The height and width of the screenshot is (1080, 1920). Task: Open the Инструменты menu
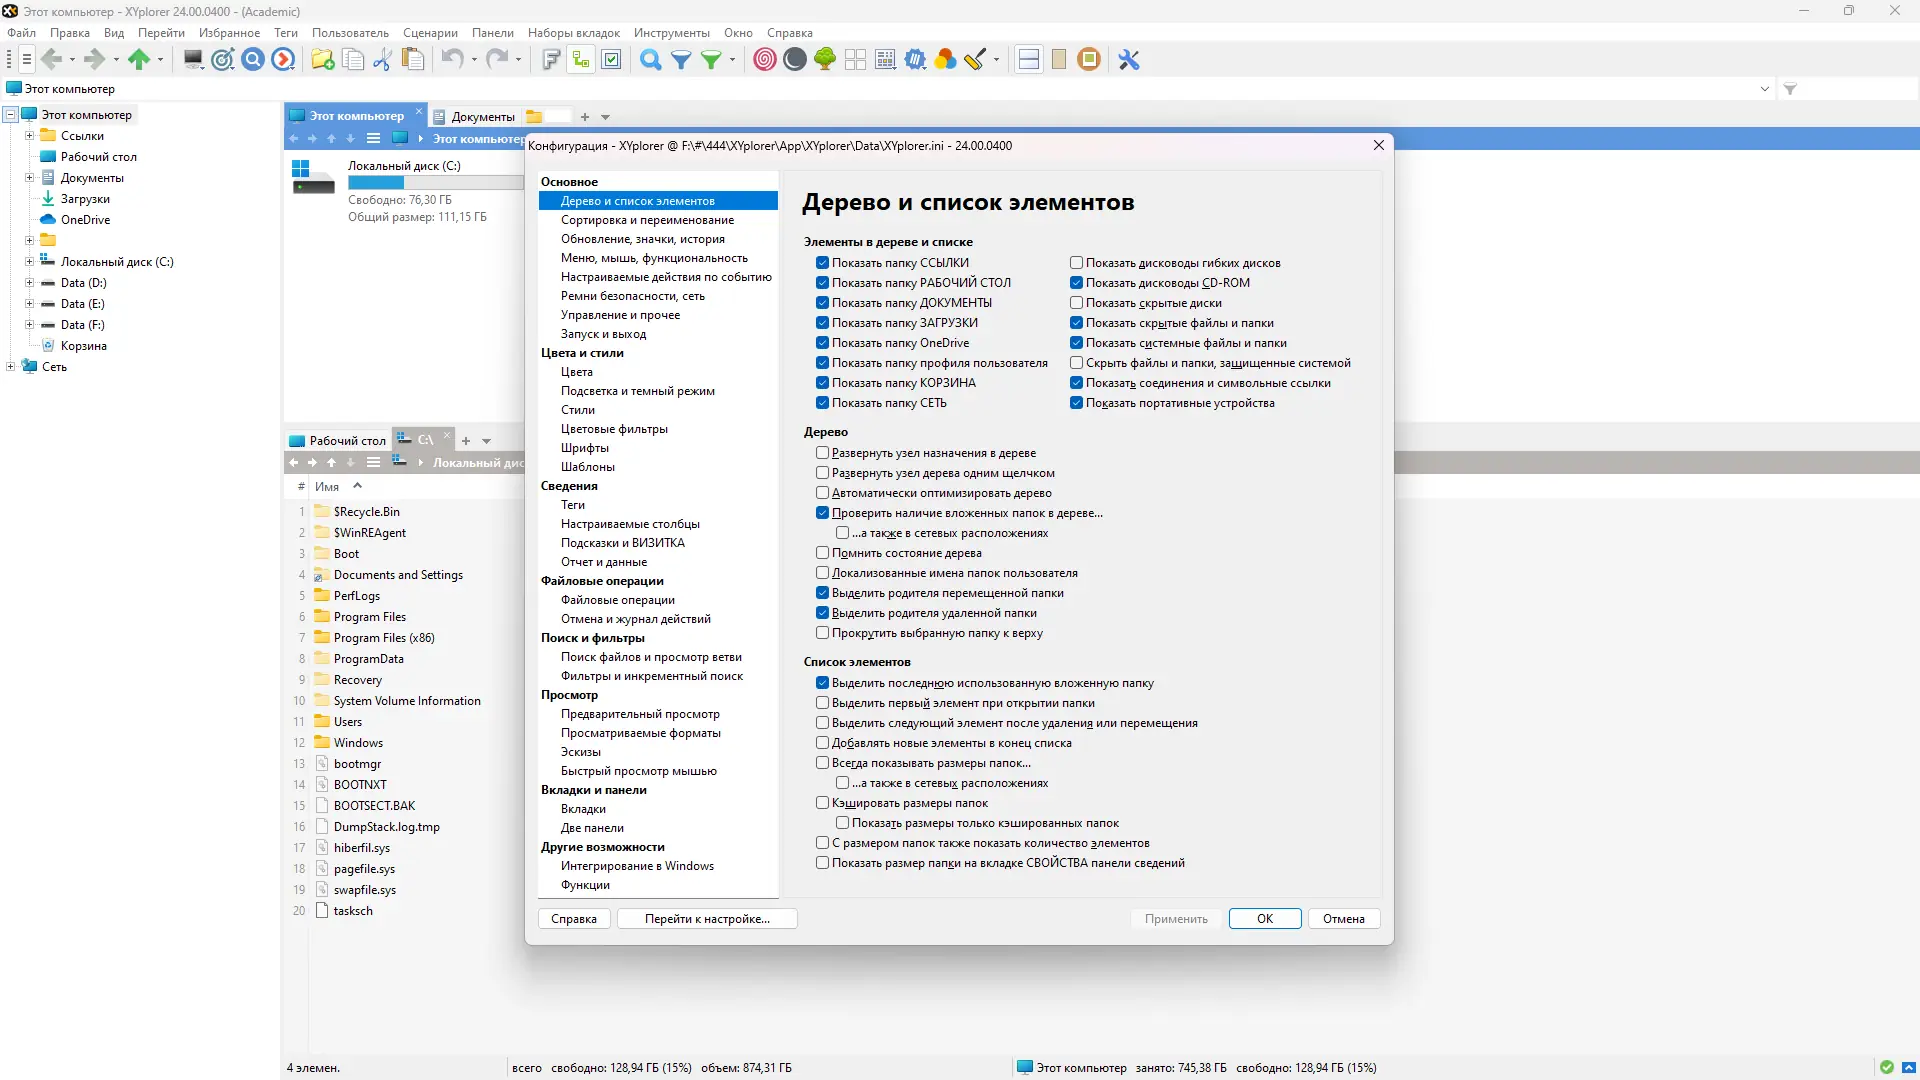click(671, 33)
